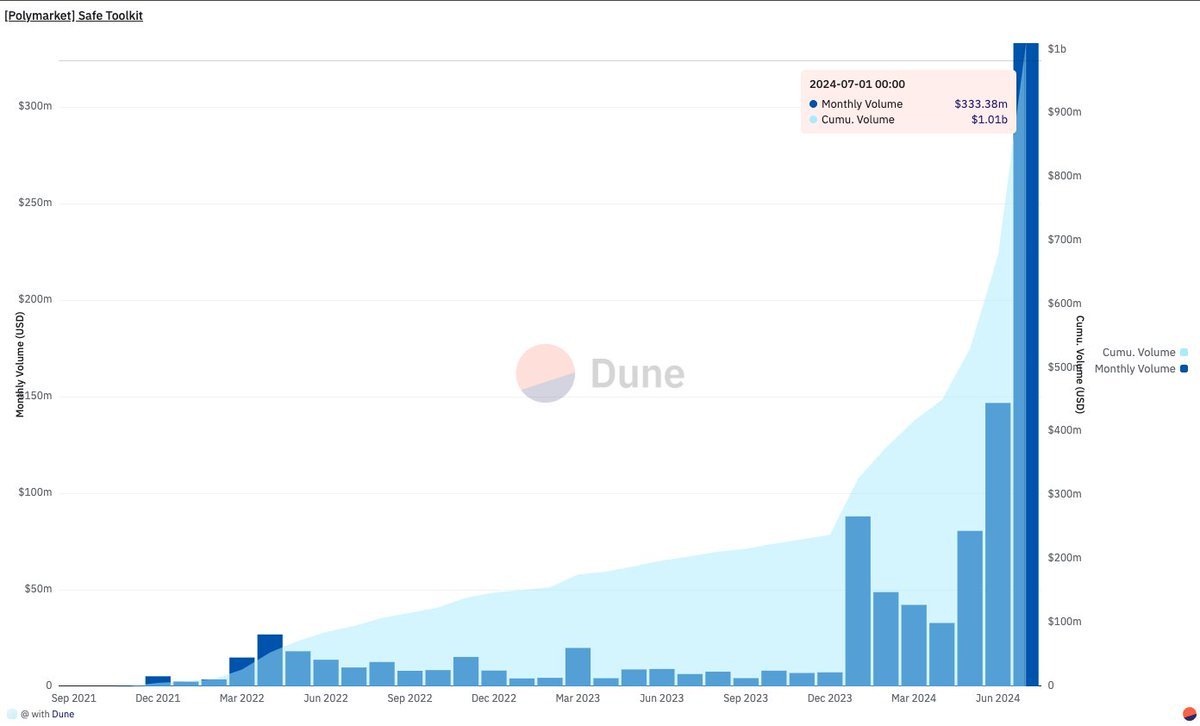The height and width of the screenshot is (726, 1200).
Task: Open the Dune link in the footer
Action: tap(63, 714)
